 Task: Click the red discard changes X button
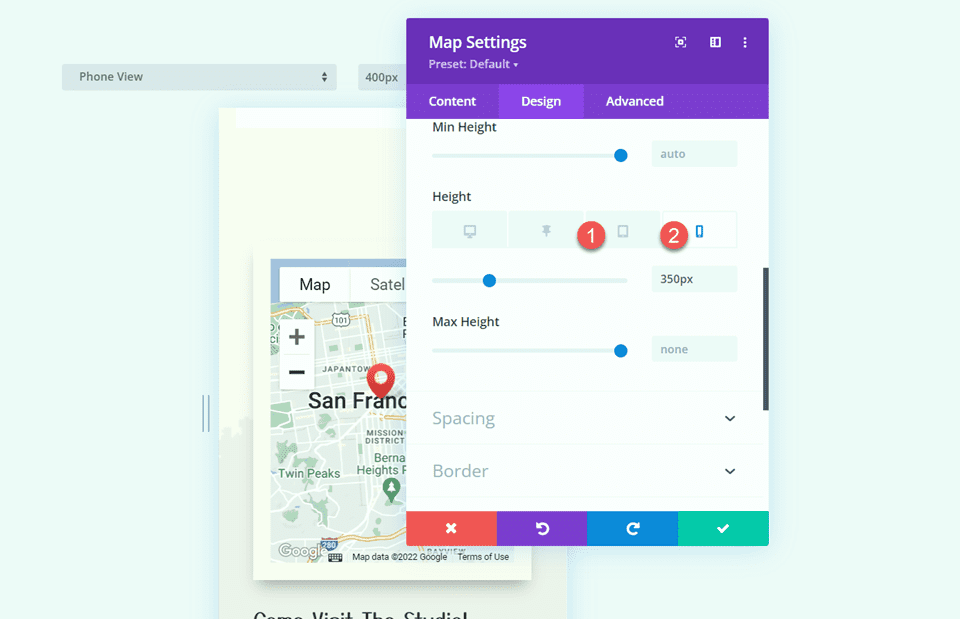[x=451, y=528]
